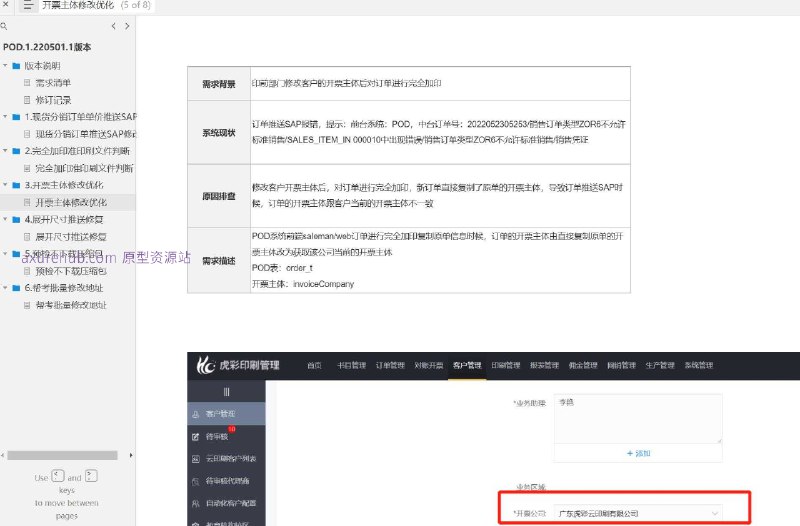Go to next page with right chevron
The width and height of the screenshot is (800, 526).
[x=127, y=26]
